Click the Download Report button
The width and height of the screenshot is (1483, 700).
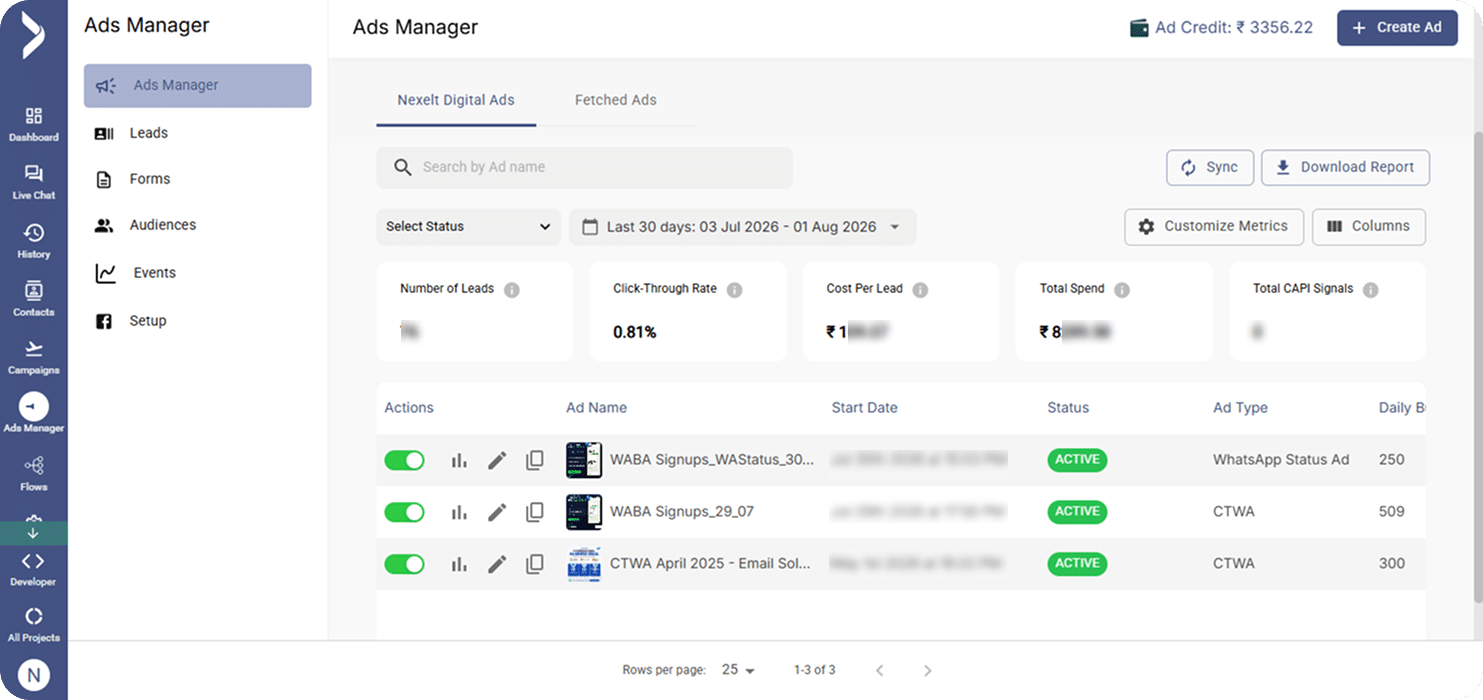pos(1345,168)
